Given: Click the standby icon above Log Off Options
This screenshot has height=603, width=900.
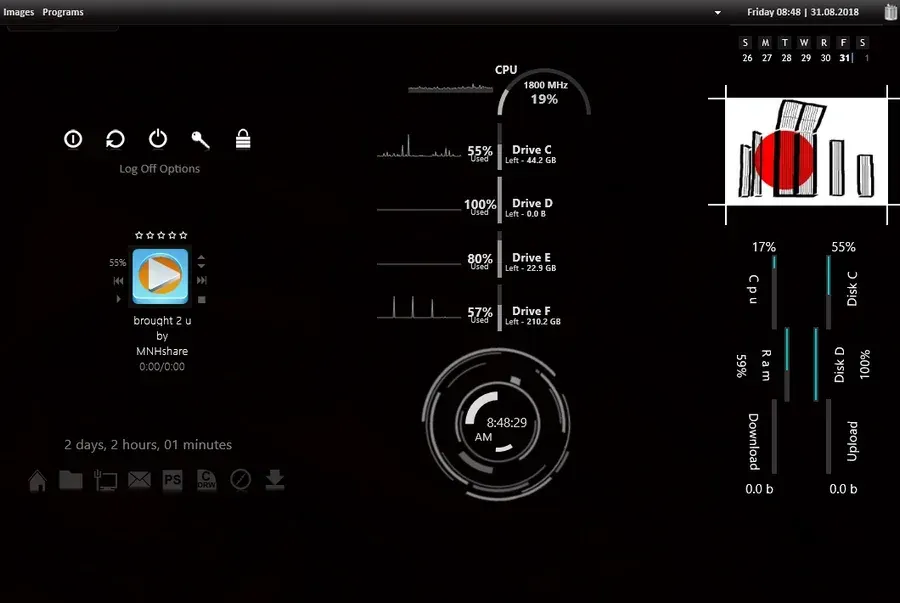Looking at the screenshot, I should coord(73,139).
